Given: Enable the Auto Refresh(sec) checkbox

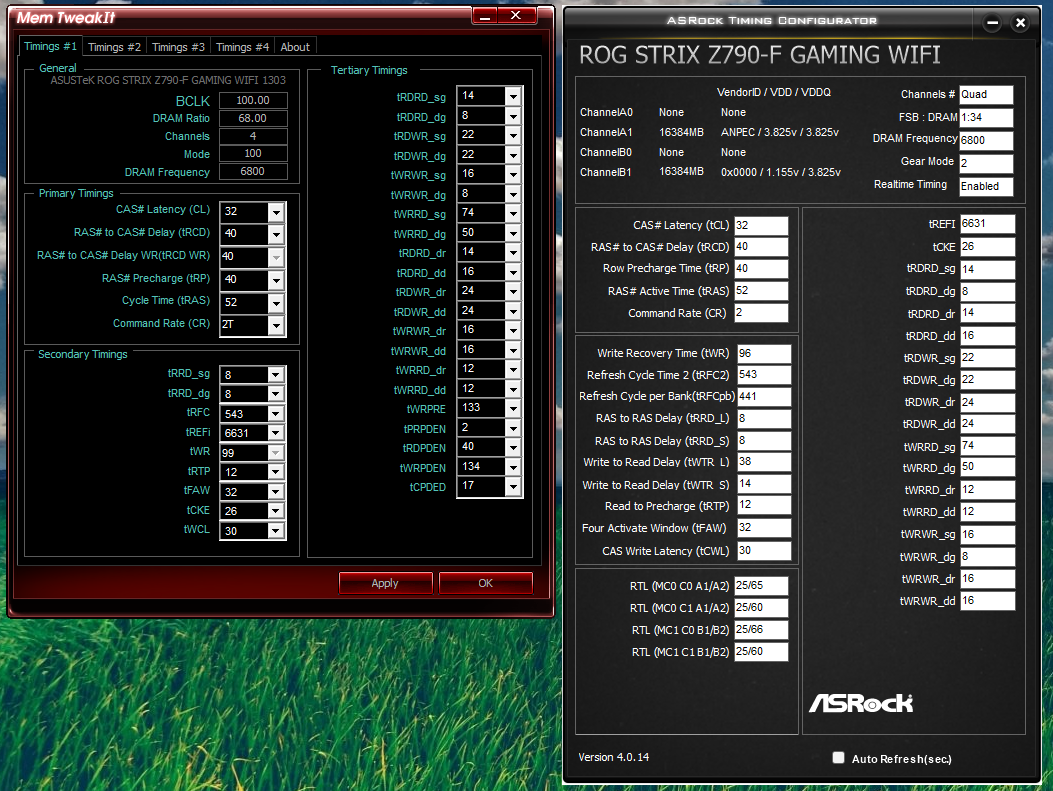Looking at the screenshot, I should 838,757.
